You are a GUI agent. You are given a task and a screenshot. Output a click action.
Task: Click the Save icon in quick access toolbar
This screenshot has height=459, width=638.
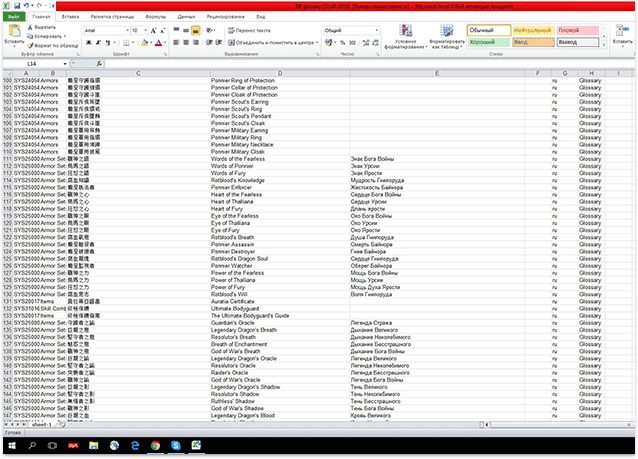coord(17,6)
